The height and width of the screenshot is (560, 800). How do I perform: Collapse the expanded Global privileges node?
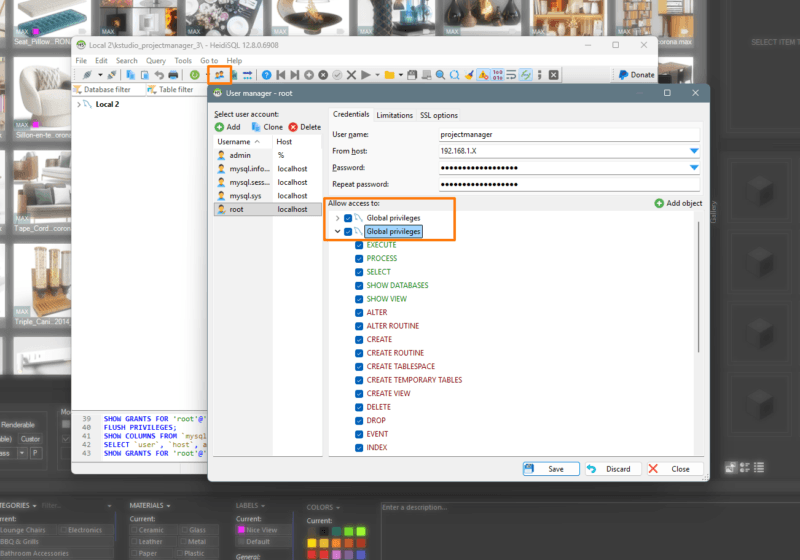coord(337,232)
